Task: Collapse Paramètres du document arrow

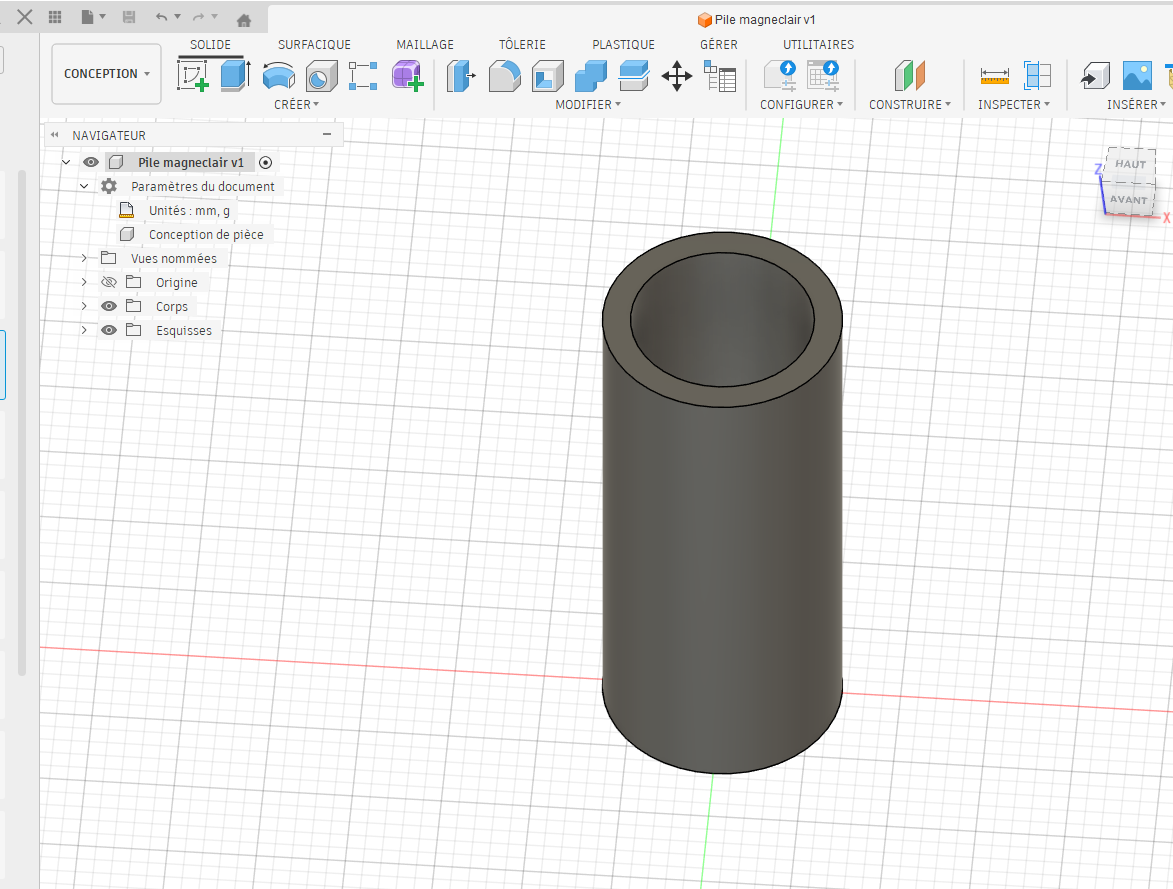Action: tap(84, 186)
